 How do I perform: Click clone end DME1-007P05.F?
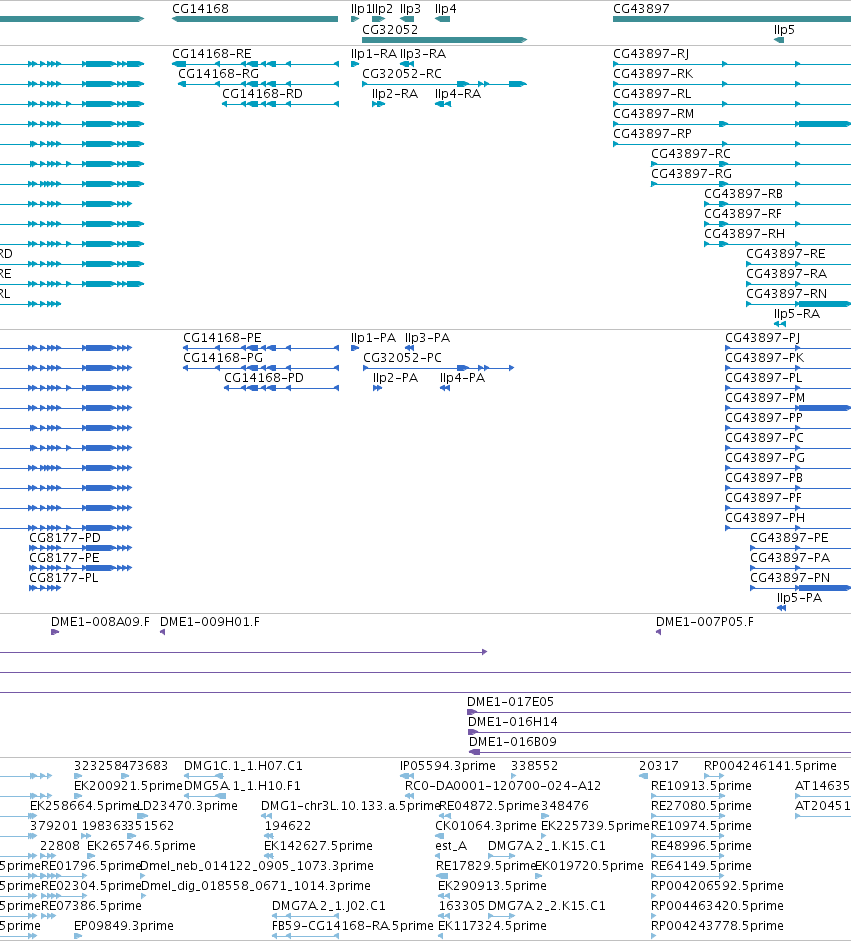point(705,622)
